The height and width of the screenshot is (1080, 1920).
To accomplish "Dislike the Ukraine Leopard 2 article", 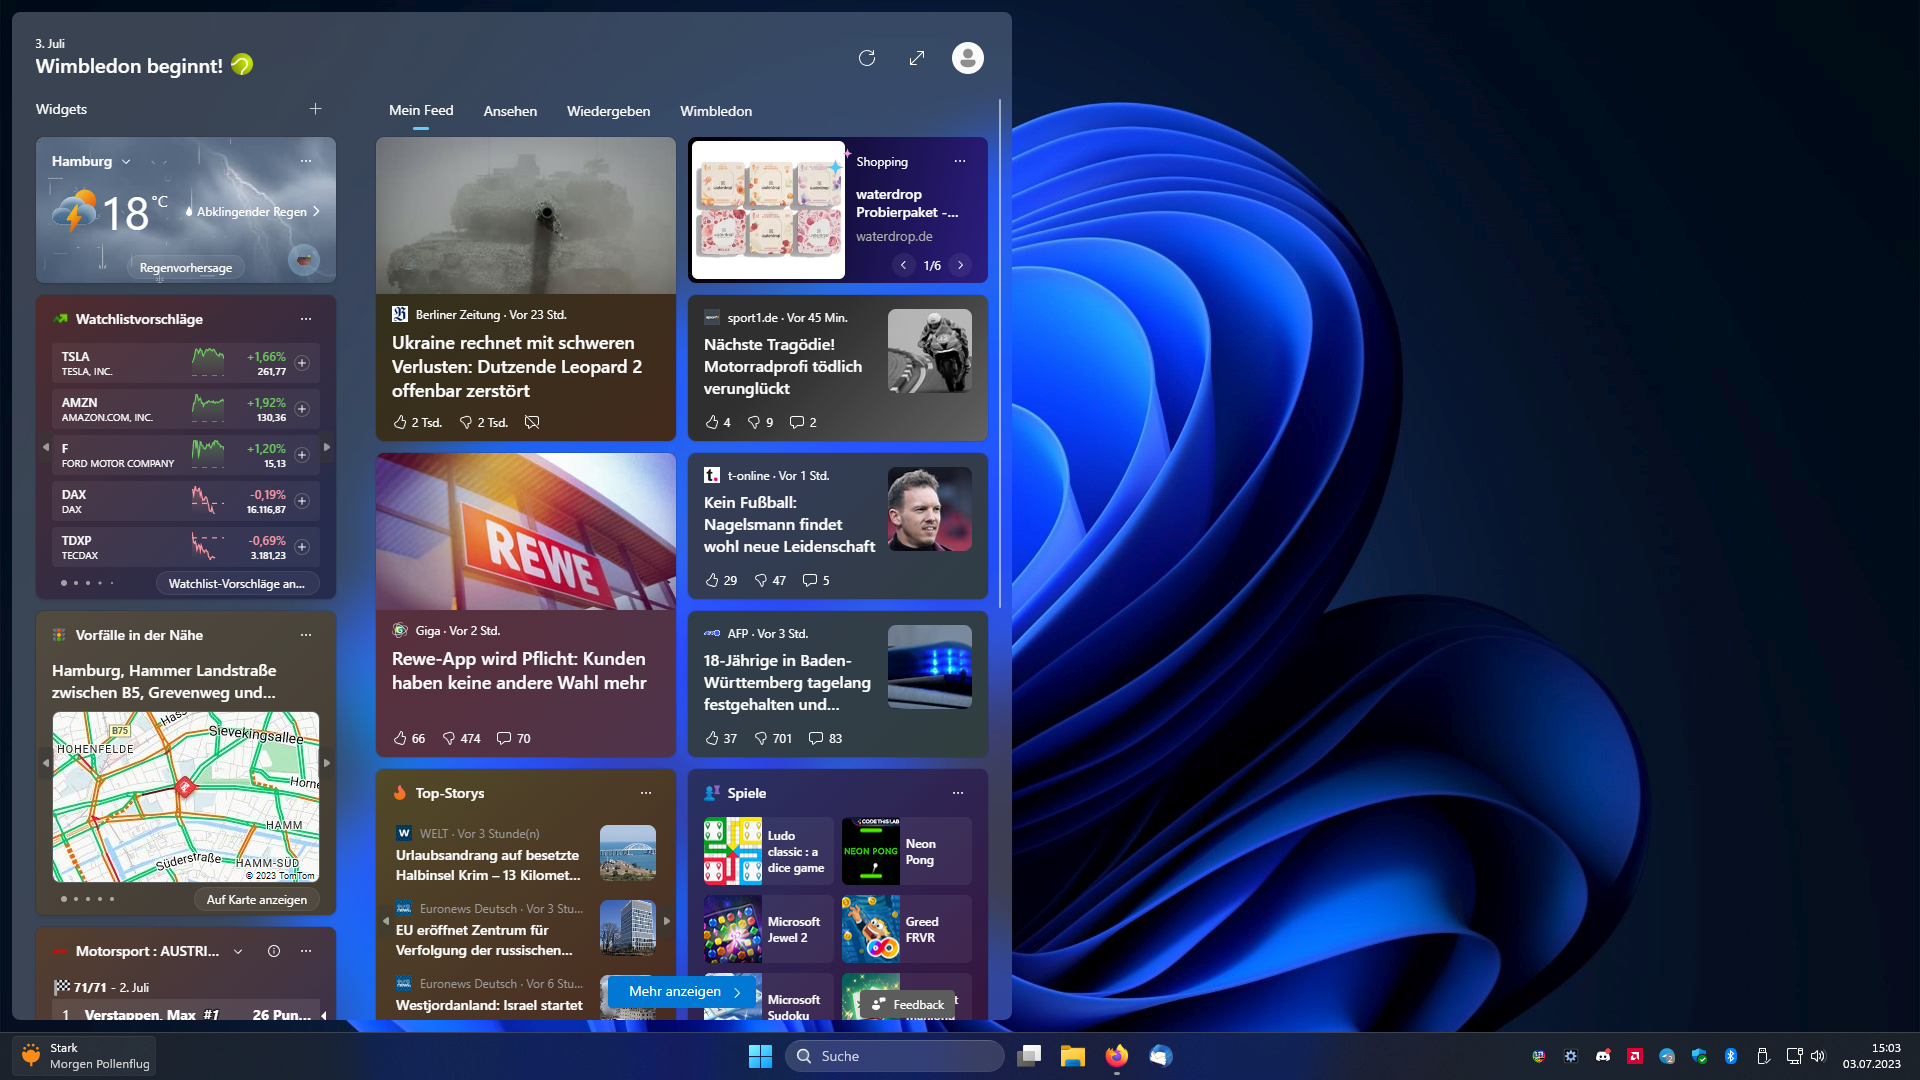I will tap(483, 423).
